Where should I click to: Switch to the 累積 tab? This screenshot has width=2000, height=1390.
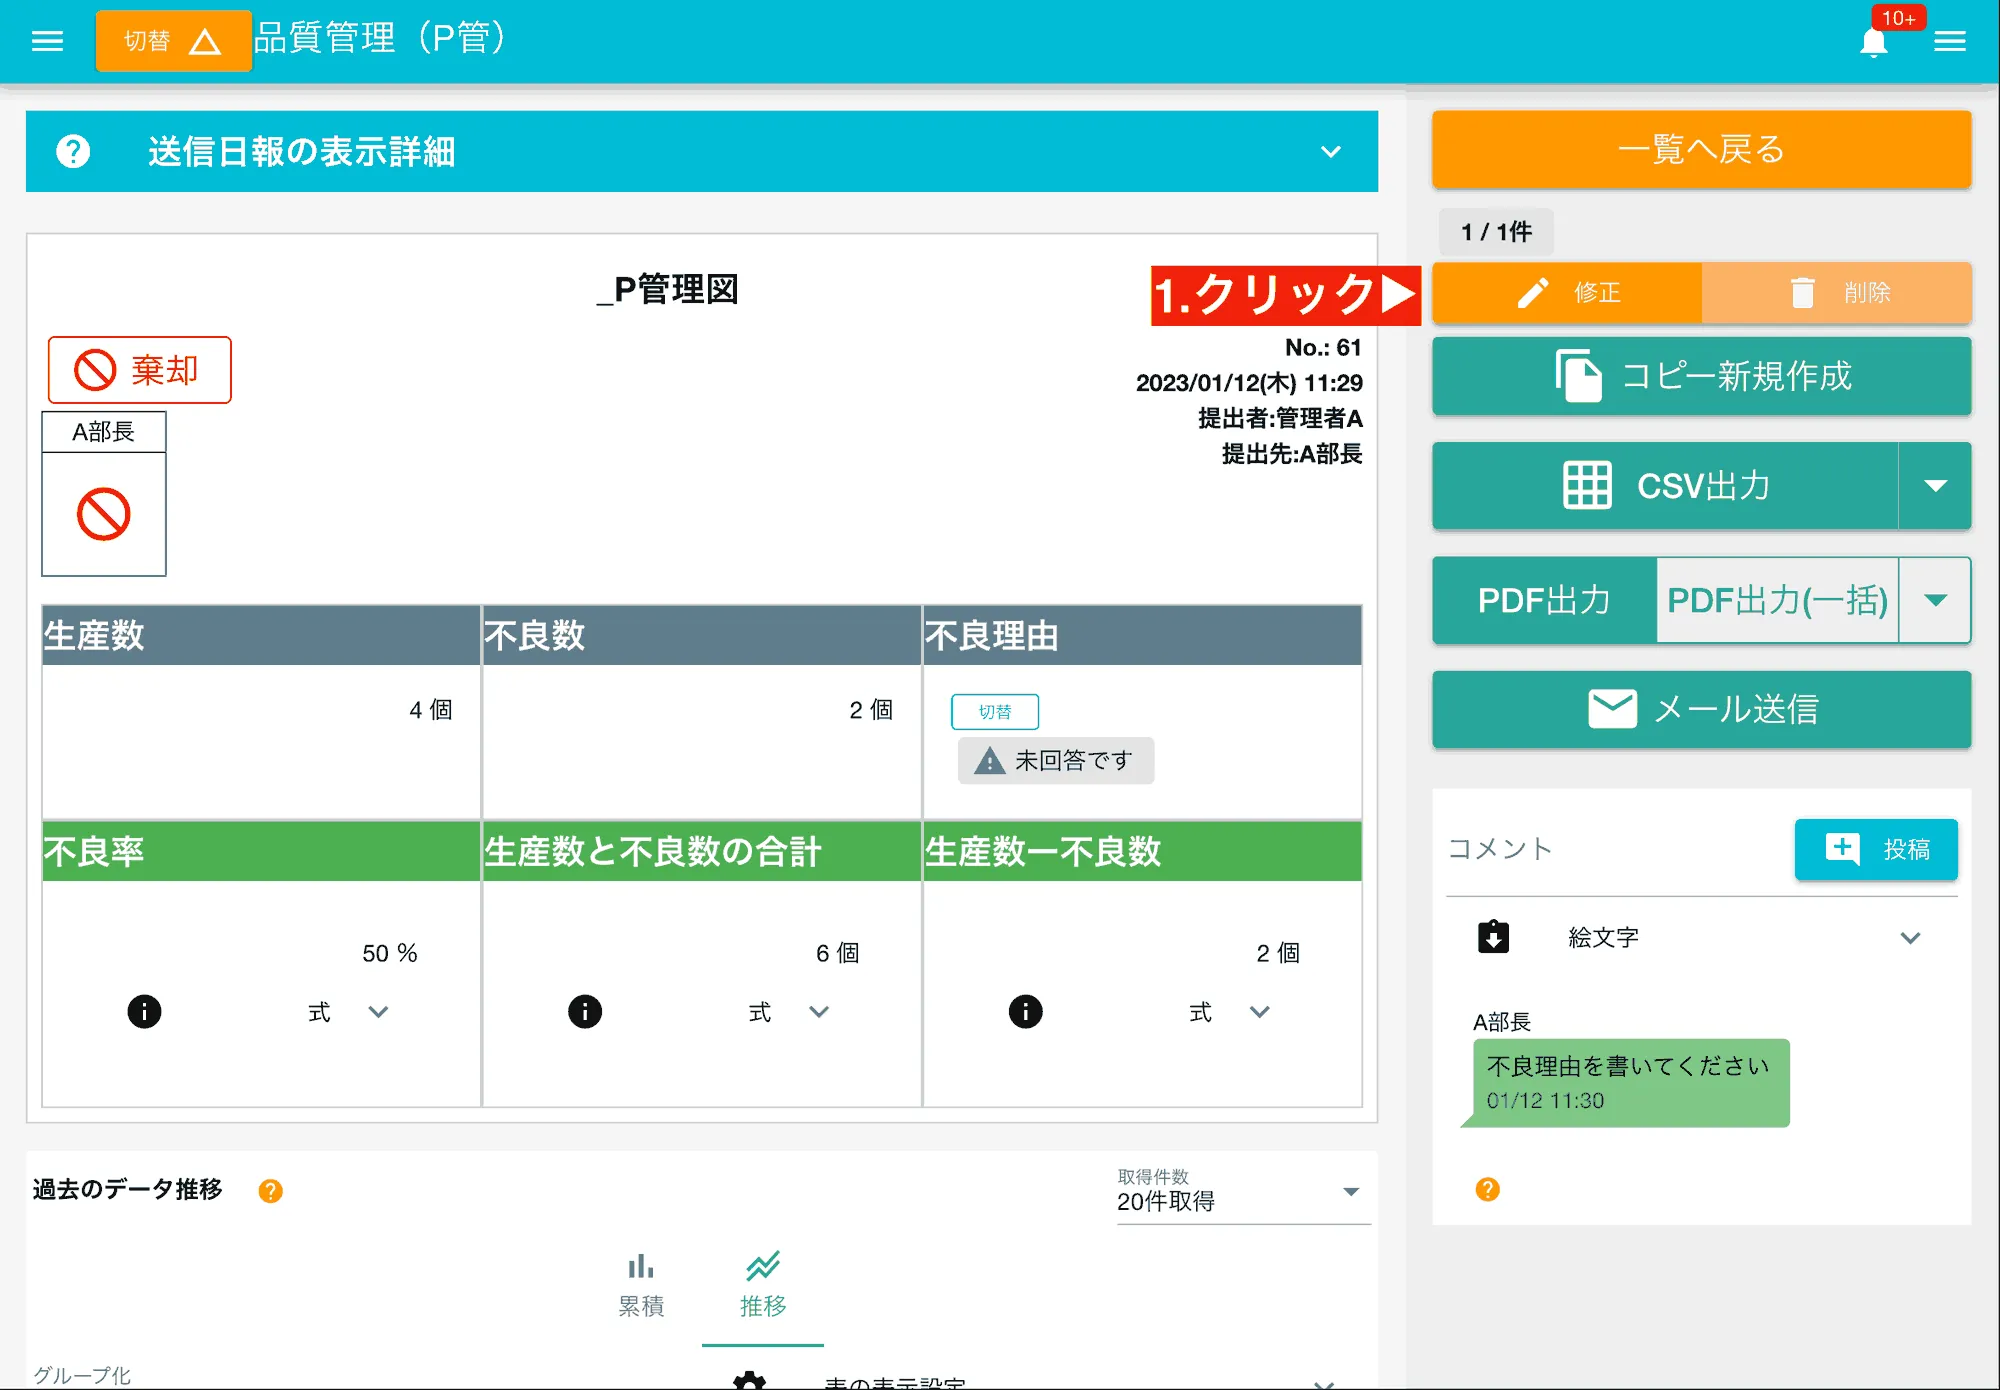coord(641,1285)
